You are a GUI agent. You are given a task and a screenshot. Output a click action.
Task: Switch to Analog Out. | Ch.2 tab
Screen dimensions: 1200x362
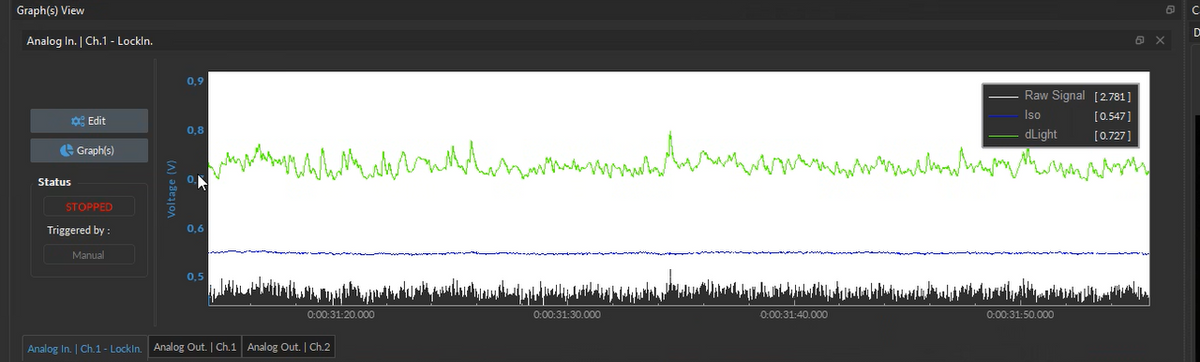tap(289, 347)
